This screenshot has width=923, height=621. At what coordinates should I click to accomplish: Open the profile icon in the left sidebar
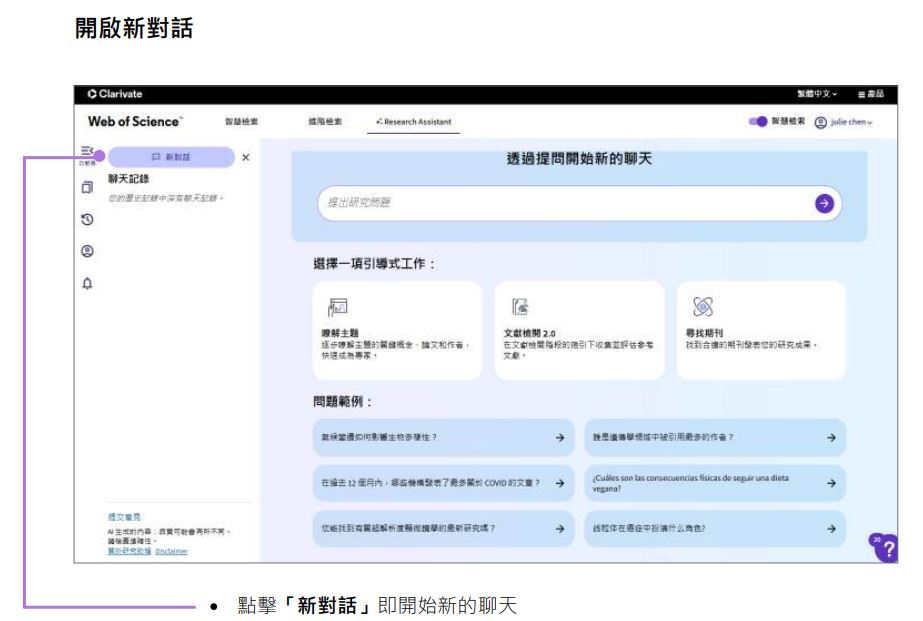point(87,251)
